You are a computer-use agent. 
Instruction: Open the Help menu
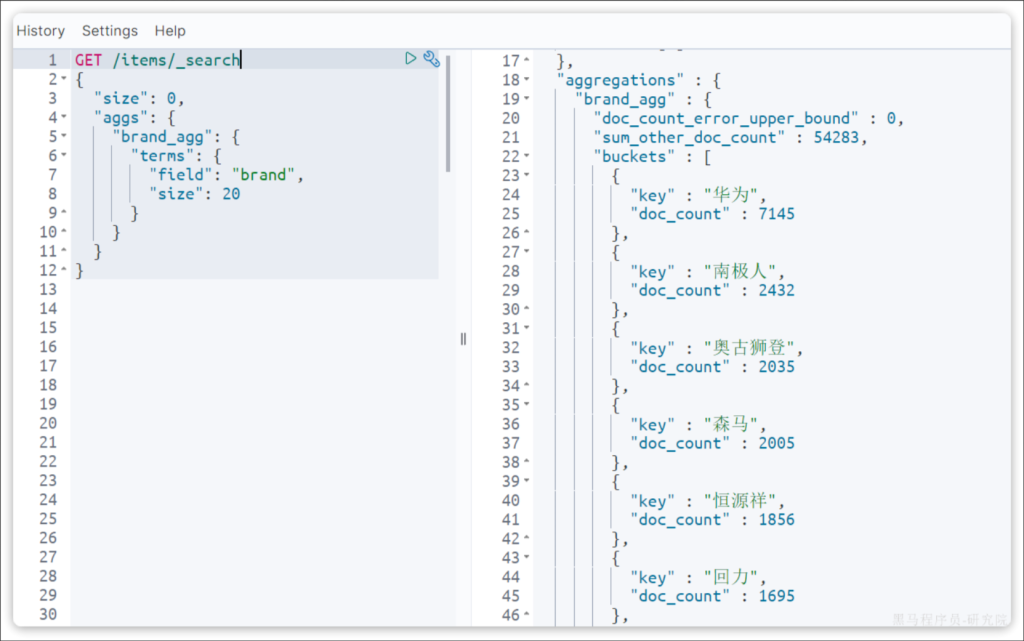point(170,31)
